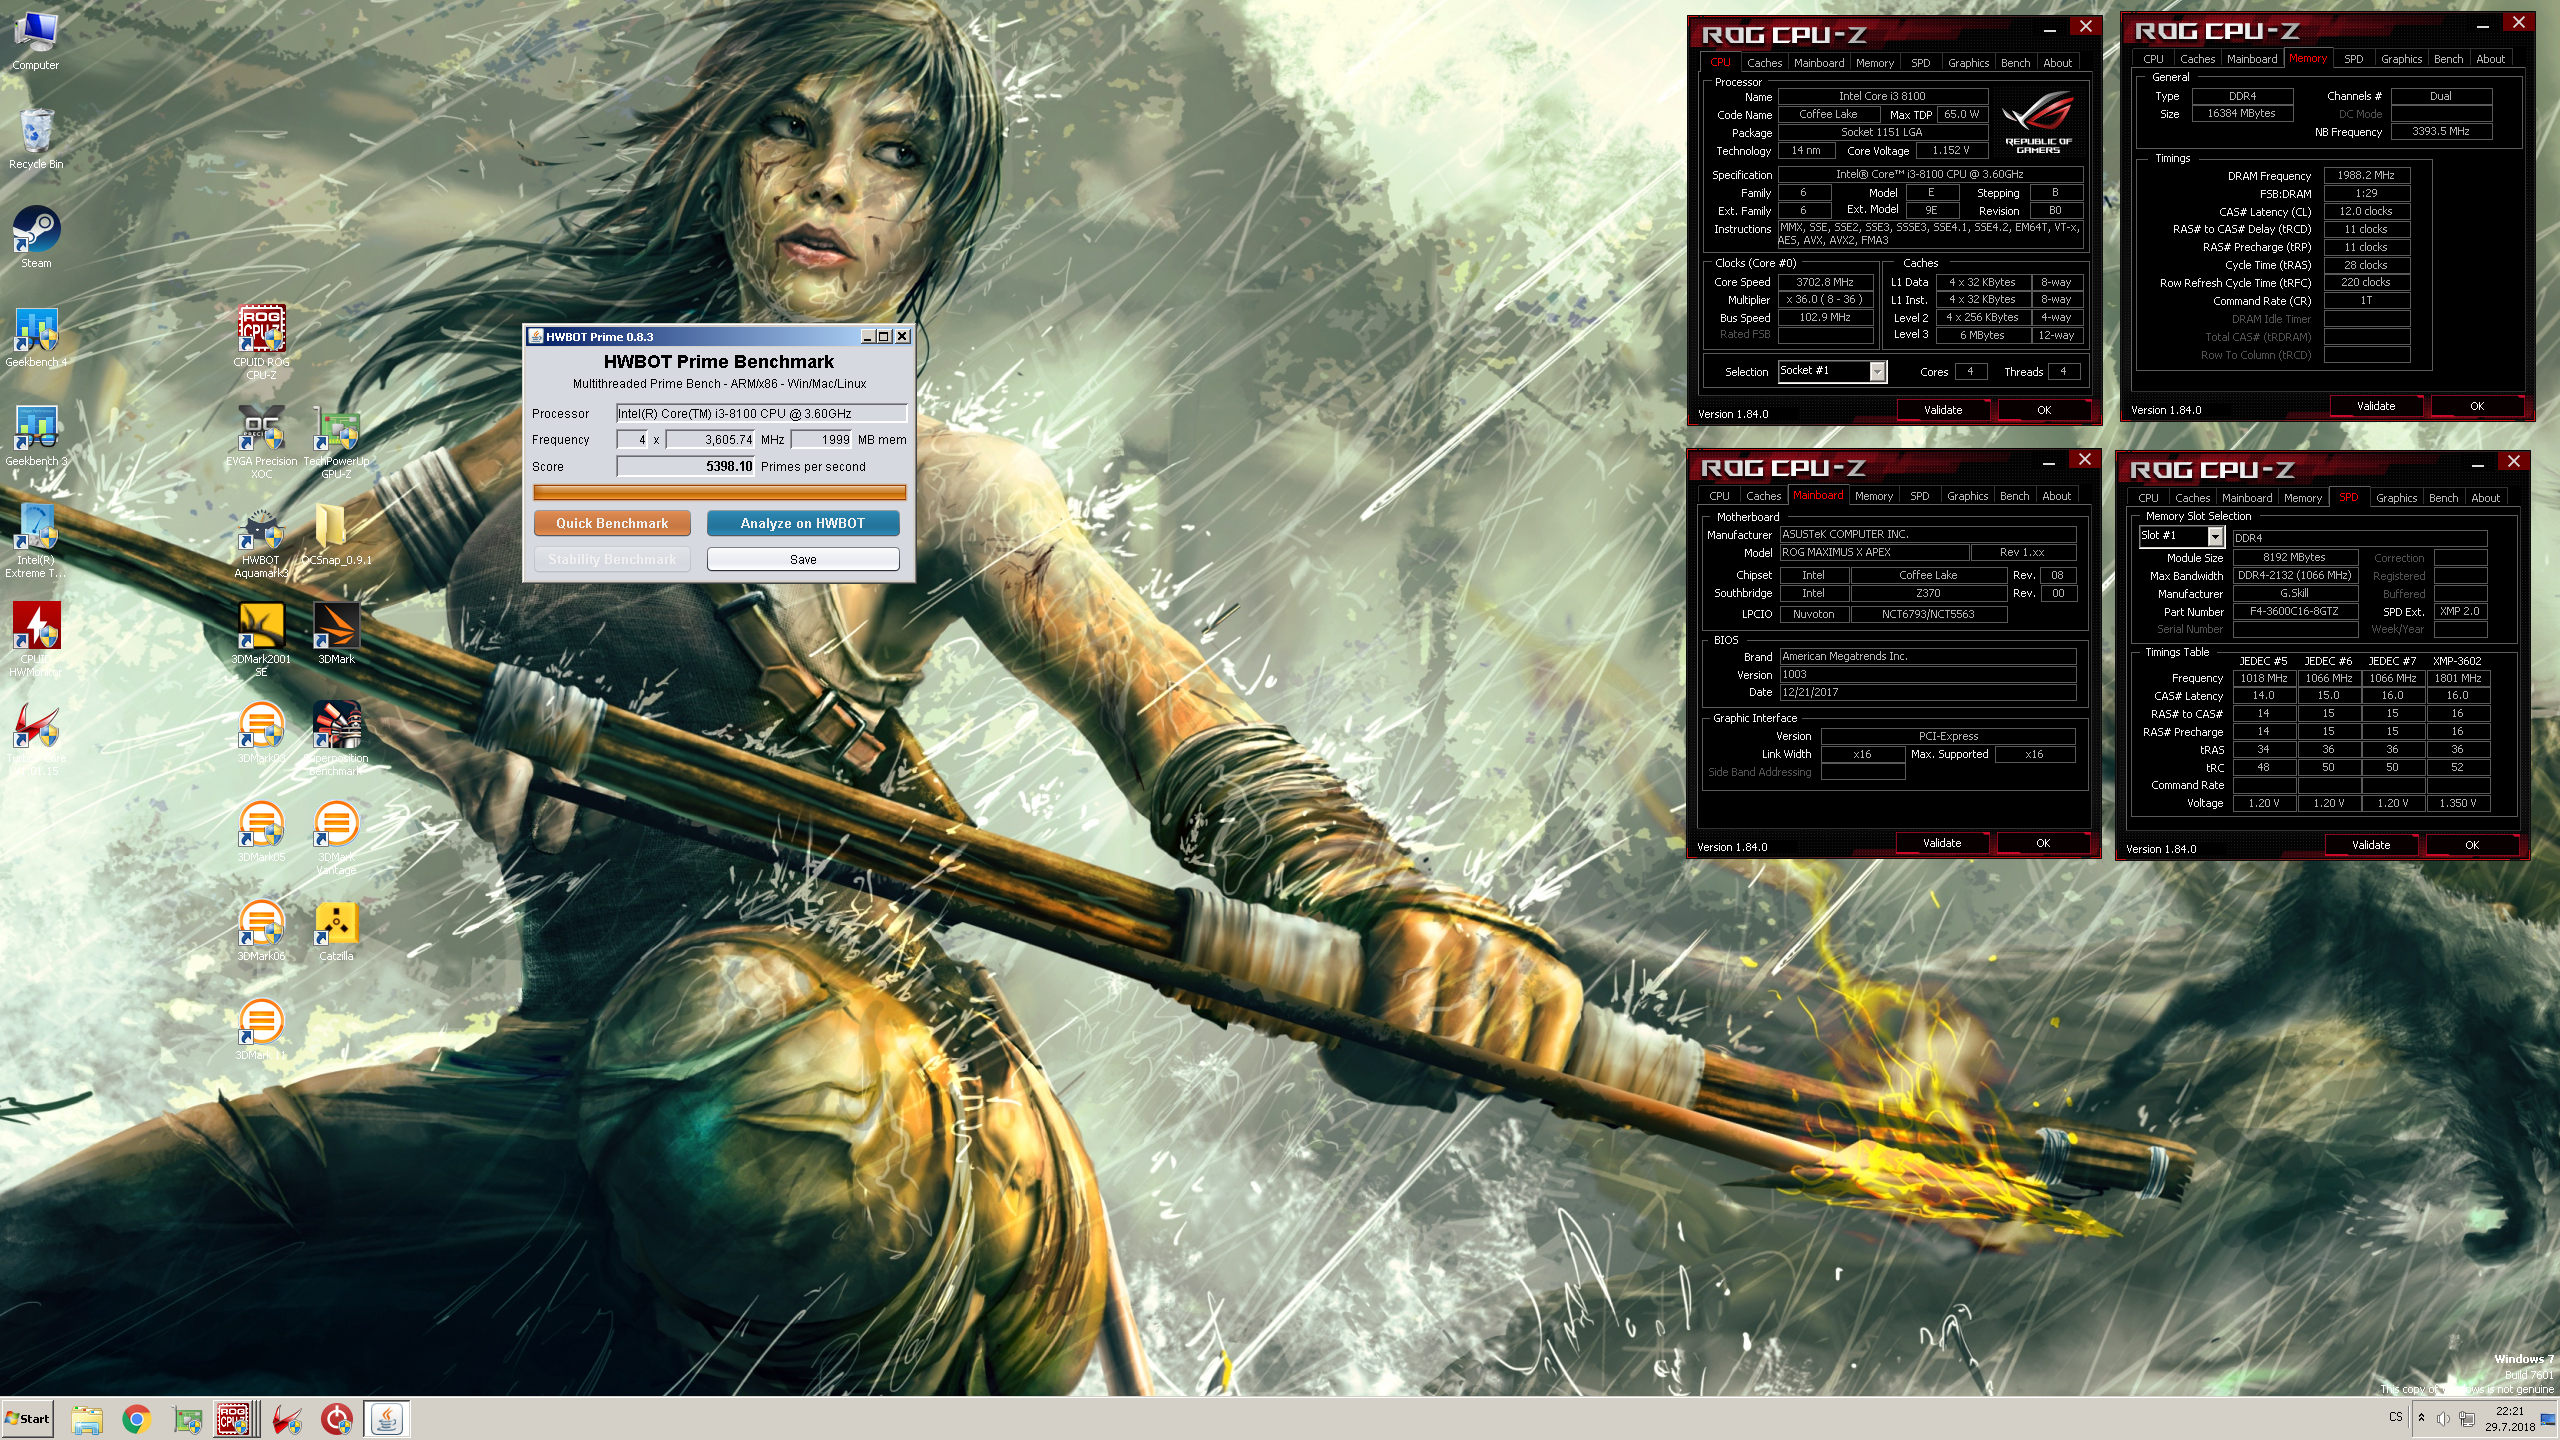This screenshot has height=1440, width=2560.
Task: Select the HWBOT Aquamark3 desktop shortcut
Action: [x=261, y=541]
